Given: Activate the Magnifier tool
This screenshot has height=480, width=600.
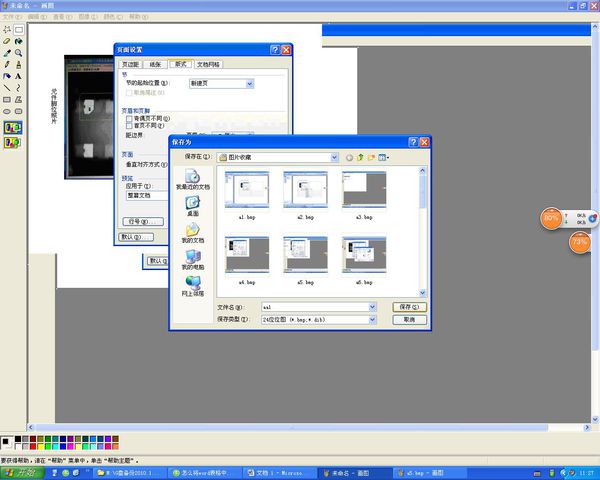Looking at the screenshot, I should pyautogui.click(x=18, y=53).
